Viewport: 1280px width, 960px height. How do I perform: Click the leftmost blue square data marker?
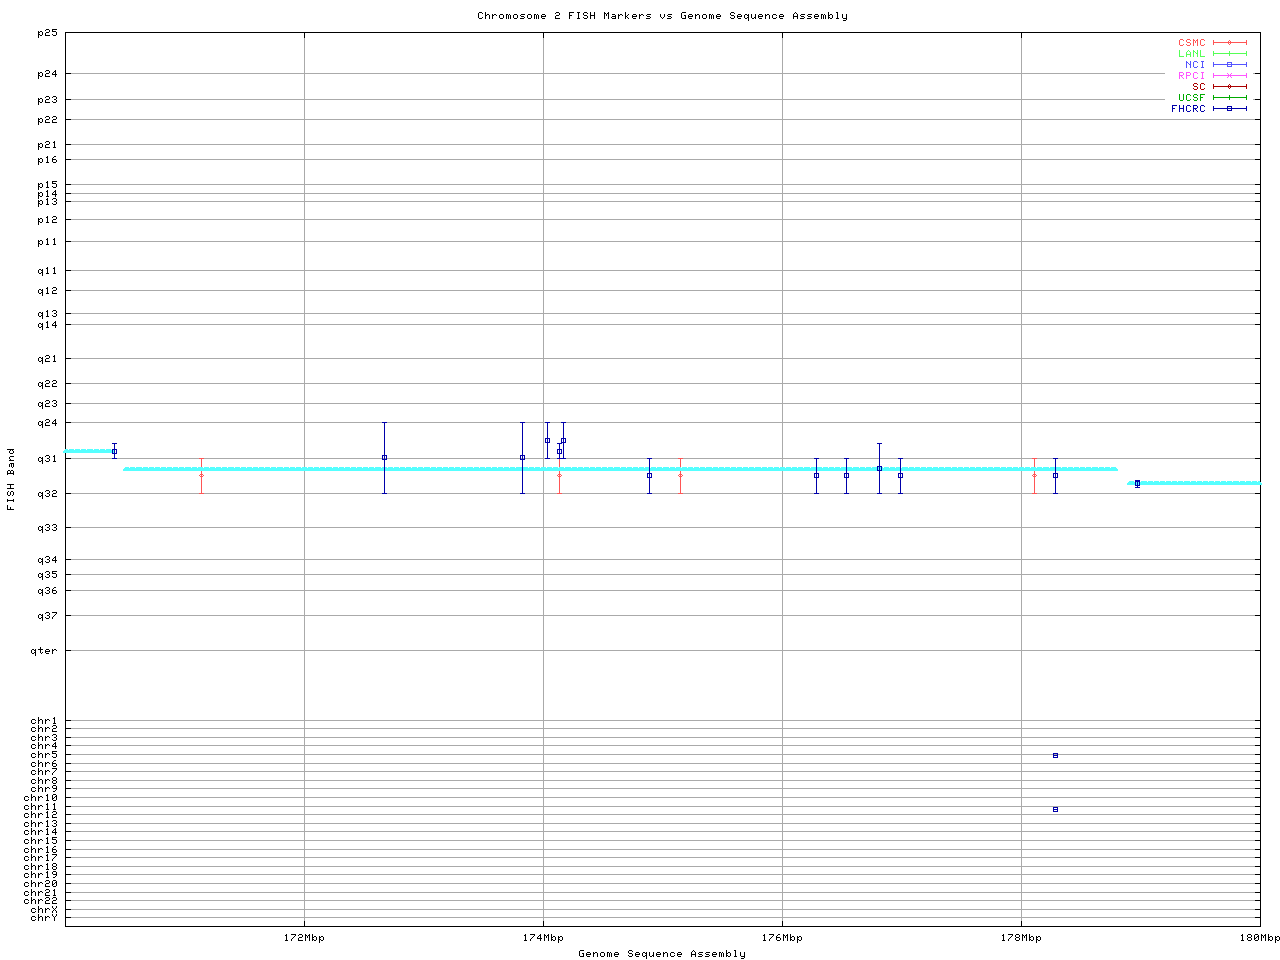pyautogui.click(x=114, y=451)
